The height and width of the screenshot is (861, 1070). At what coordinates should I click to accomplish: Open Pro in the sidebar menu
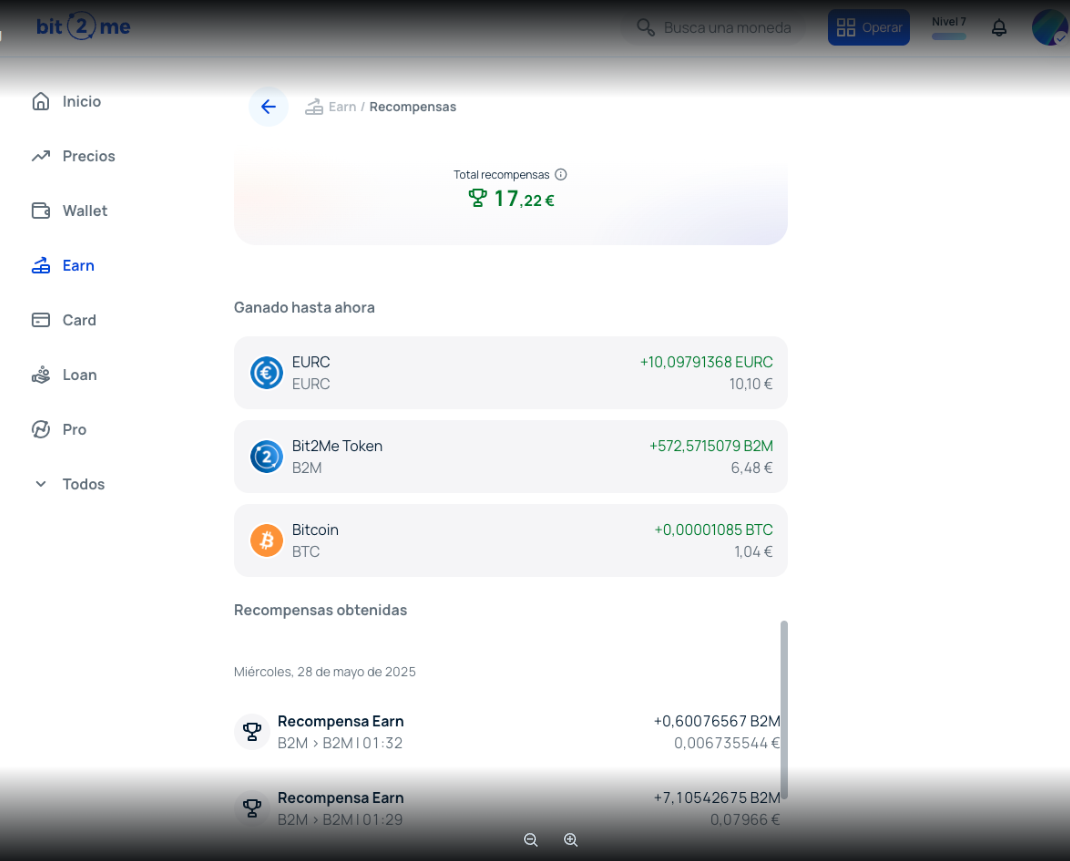pyautogui.click(x=74, y=429)
